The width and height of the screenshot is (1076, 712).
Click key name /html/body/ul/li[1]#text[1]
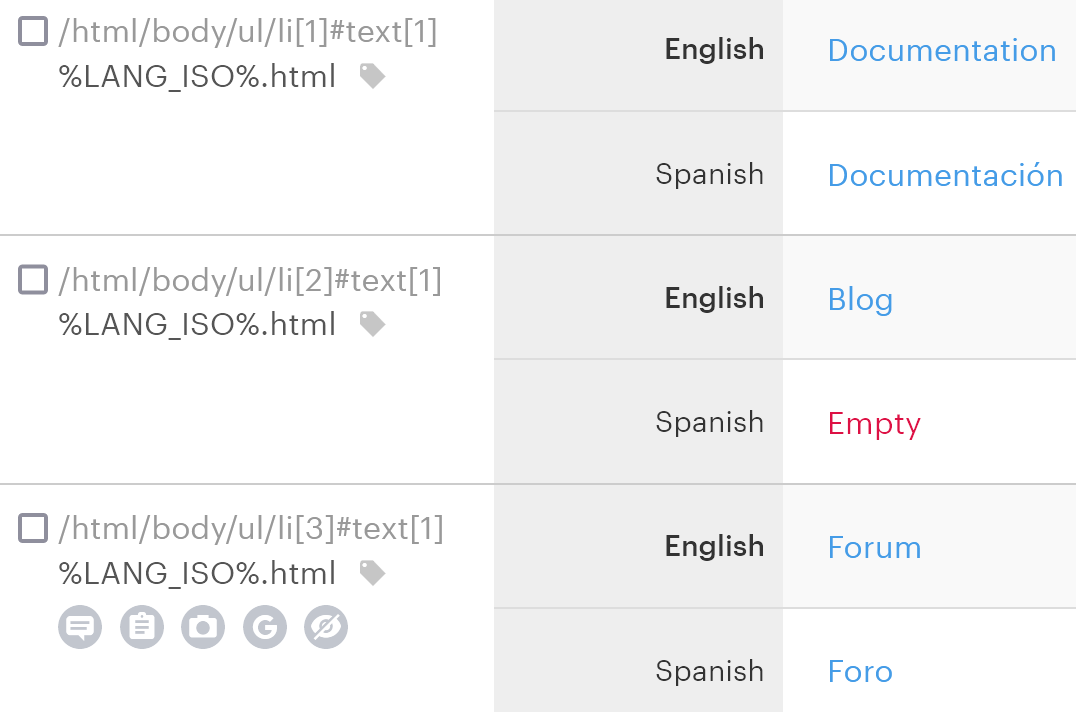coord(248,32)
